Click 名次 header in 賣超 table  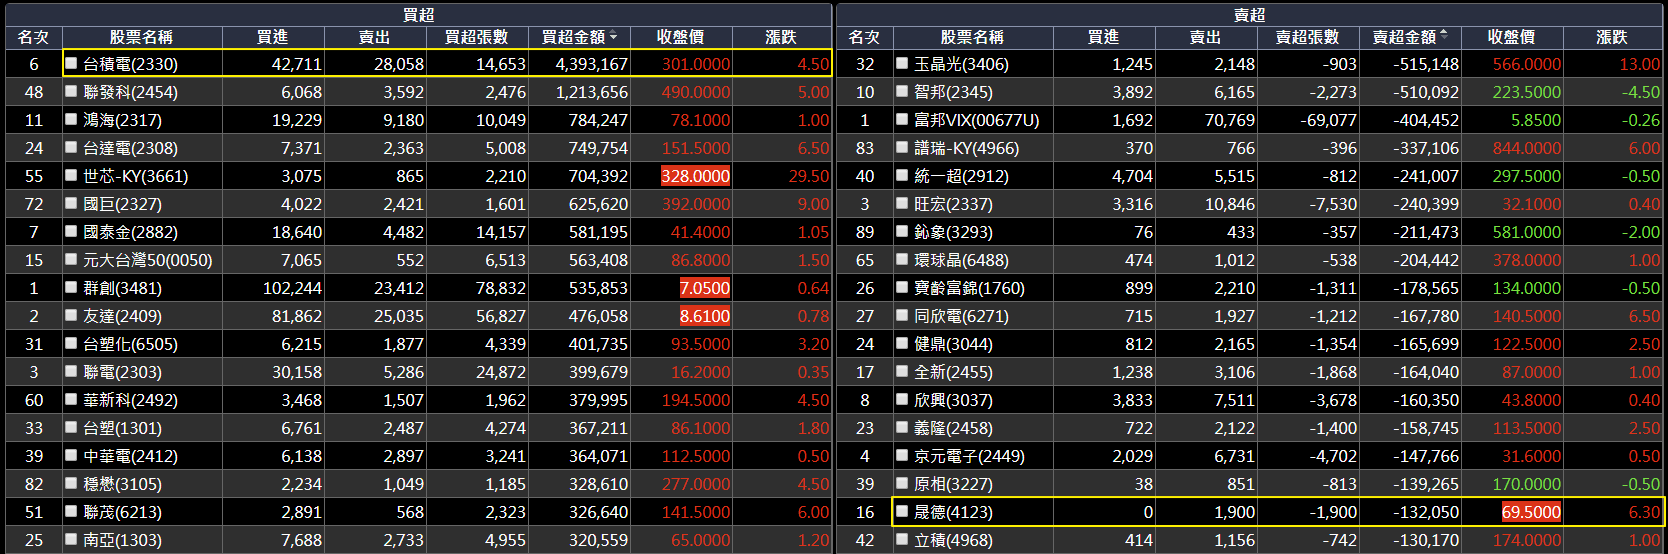point(864,37)
